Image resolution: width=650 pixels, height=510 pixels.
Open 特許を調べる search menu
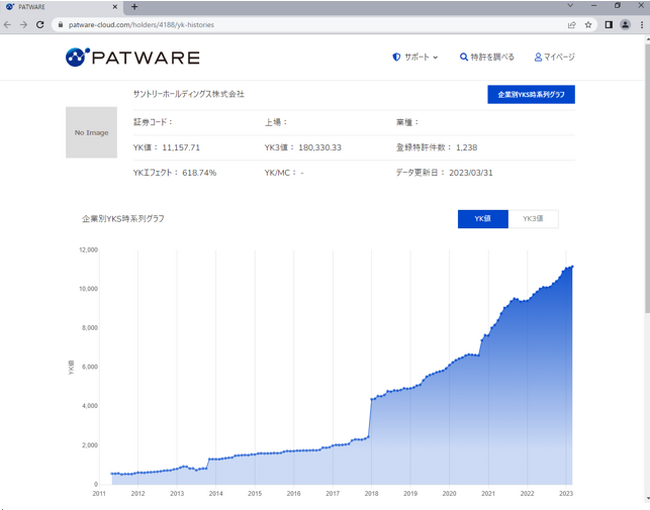(487, 57)
